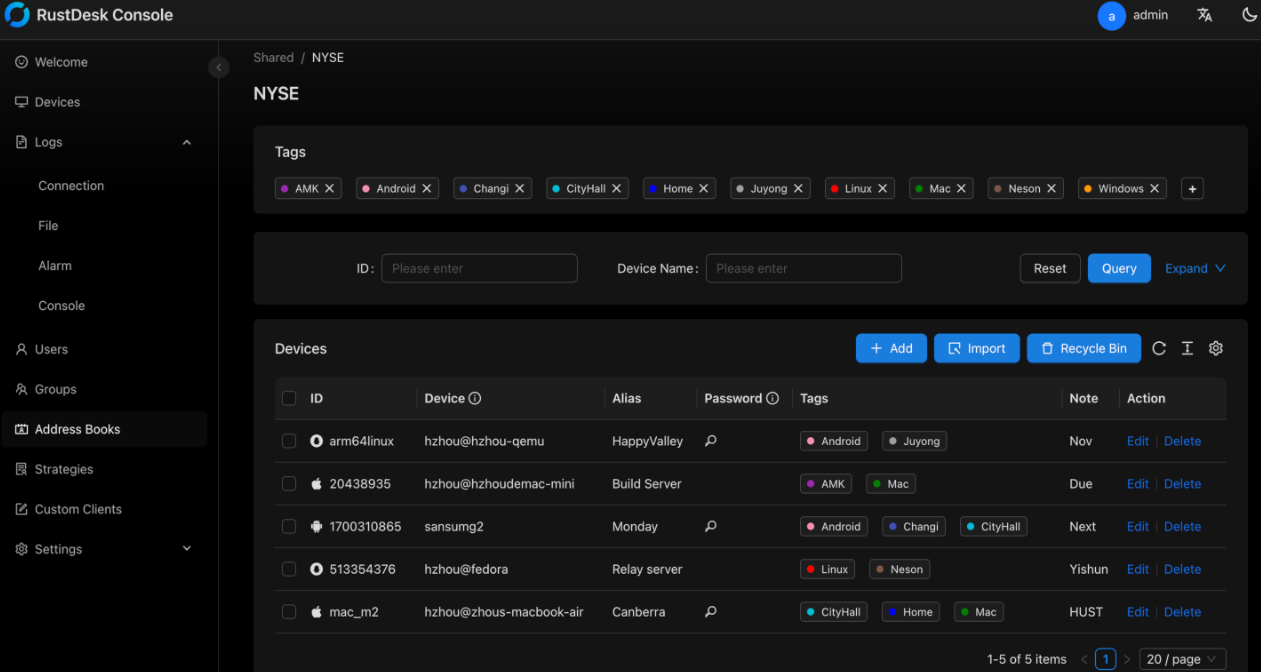Open the language switcher icon

[x=1205, y=15]
